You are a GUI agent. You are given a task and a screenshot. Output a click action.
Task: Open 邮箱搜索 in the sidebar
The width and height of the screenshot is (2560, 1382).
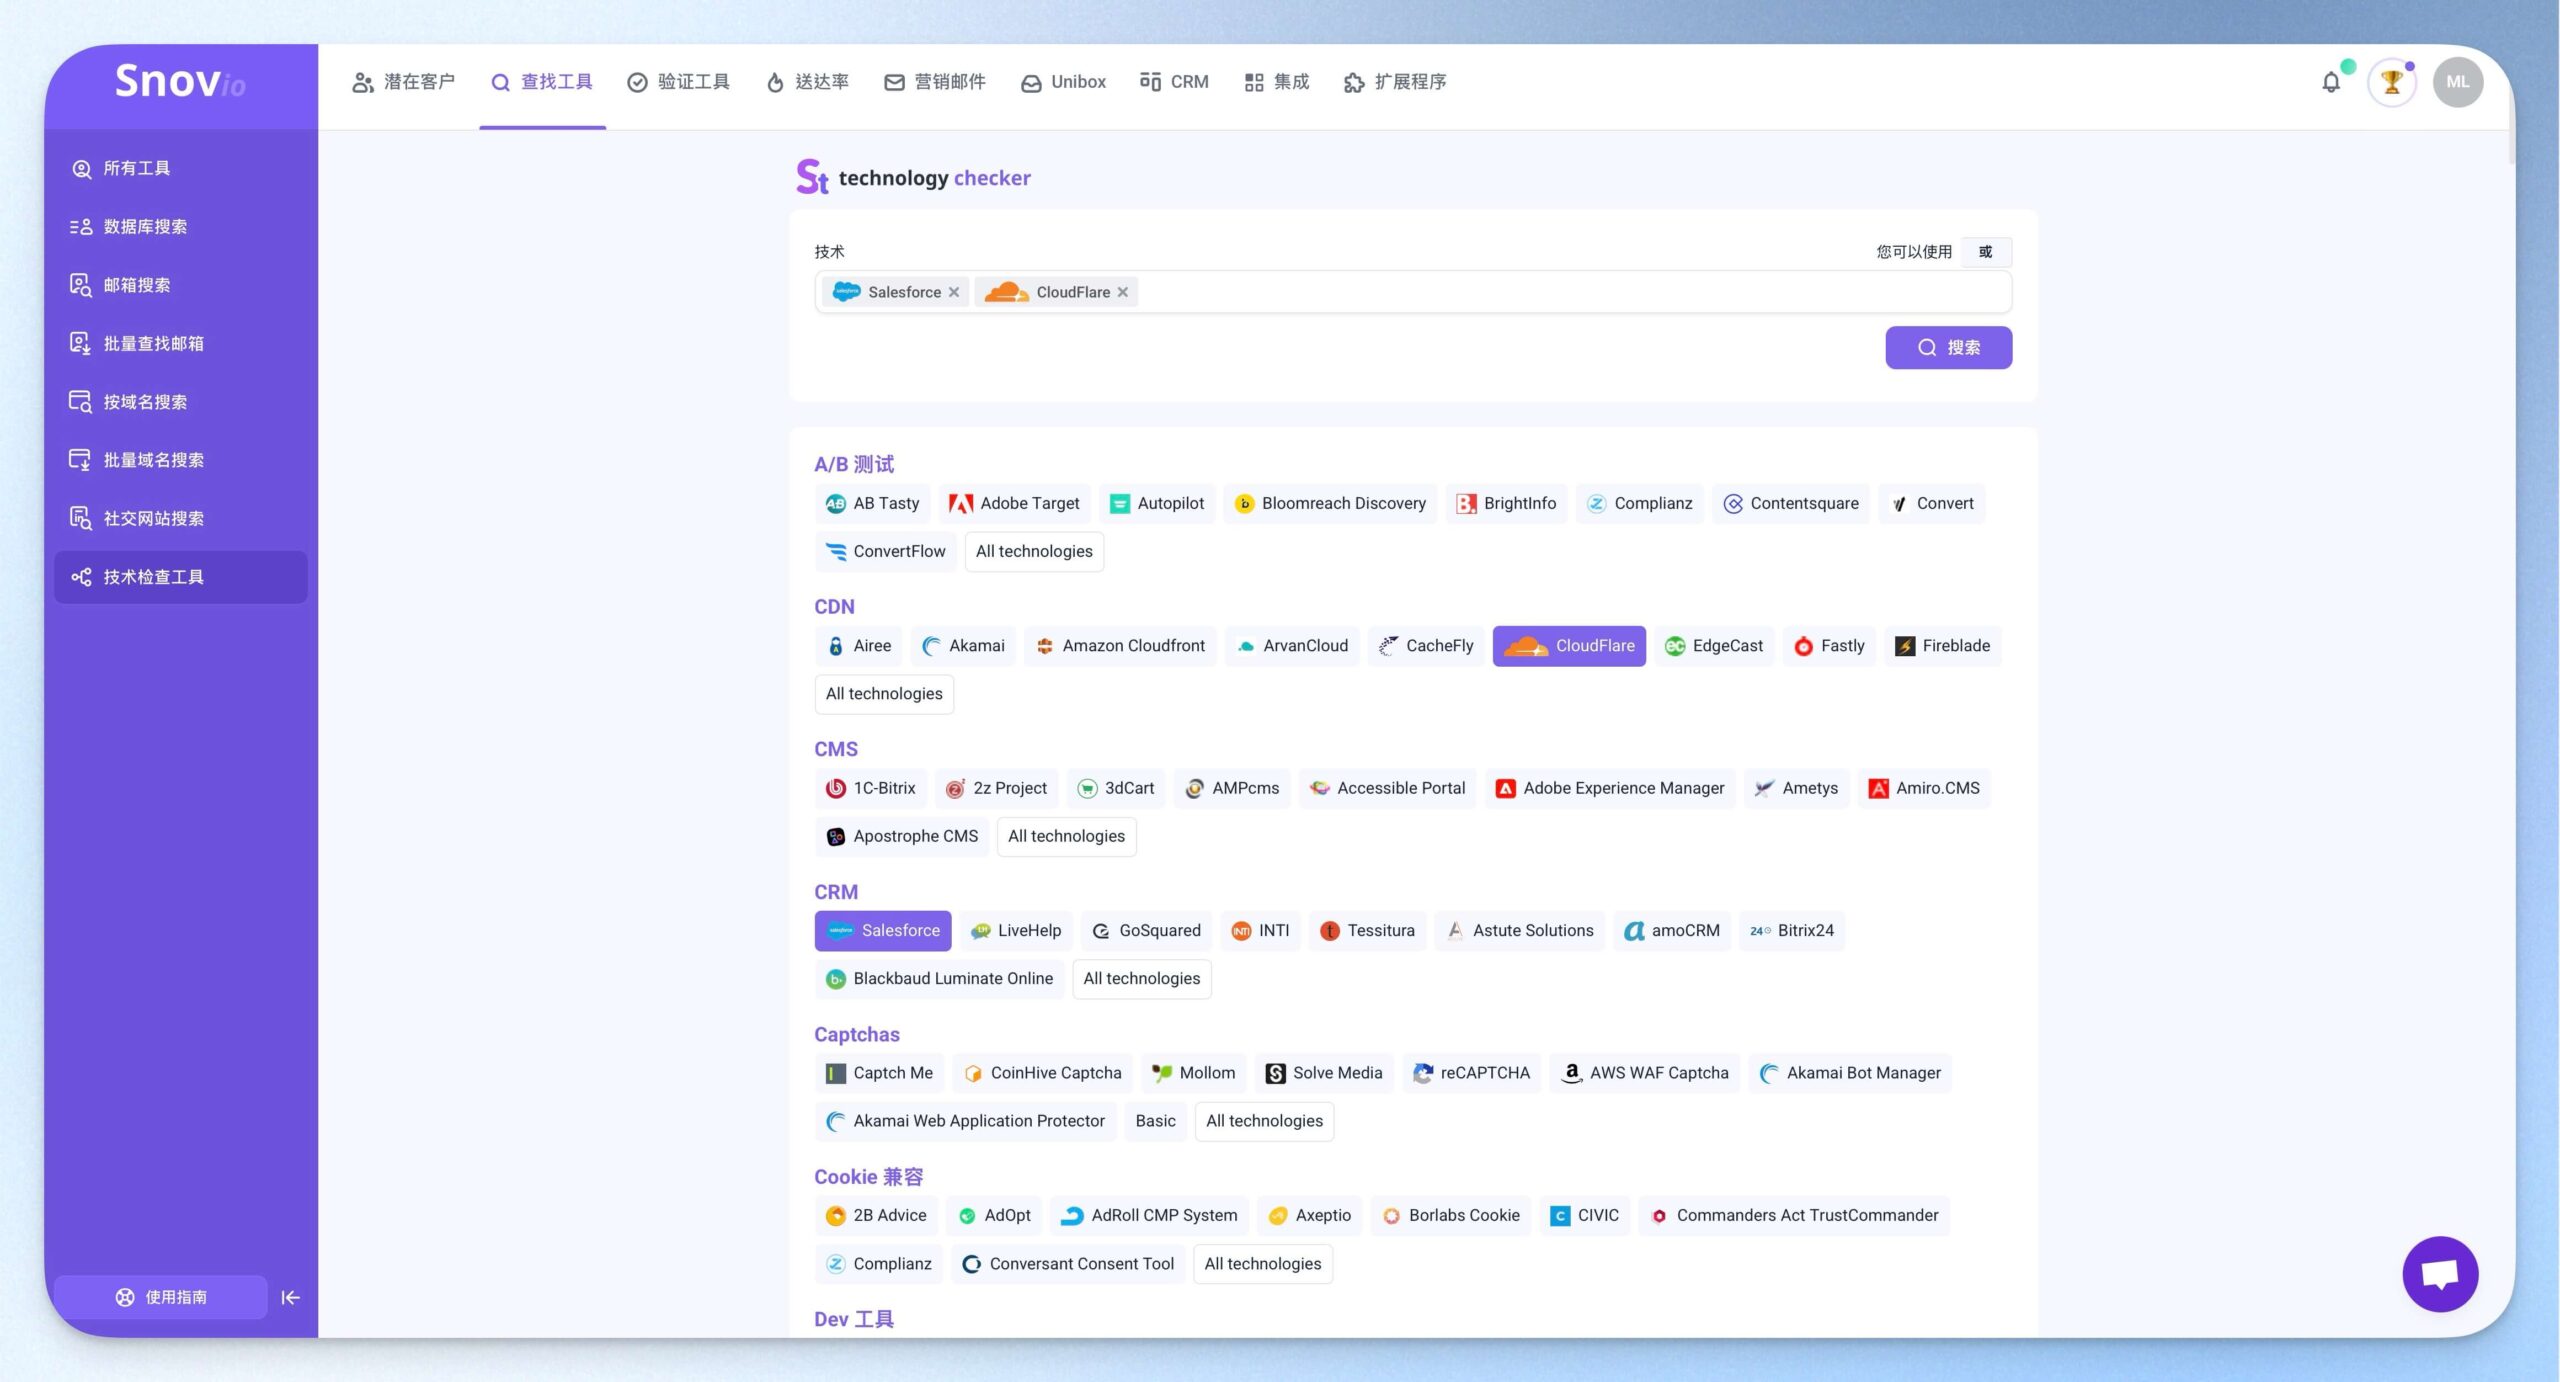coord(181,285)
